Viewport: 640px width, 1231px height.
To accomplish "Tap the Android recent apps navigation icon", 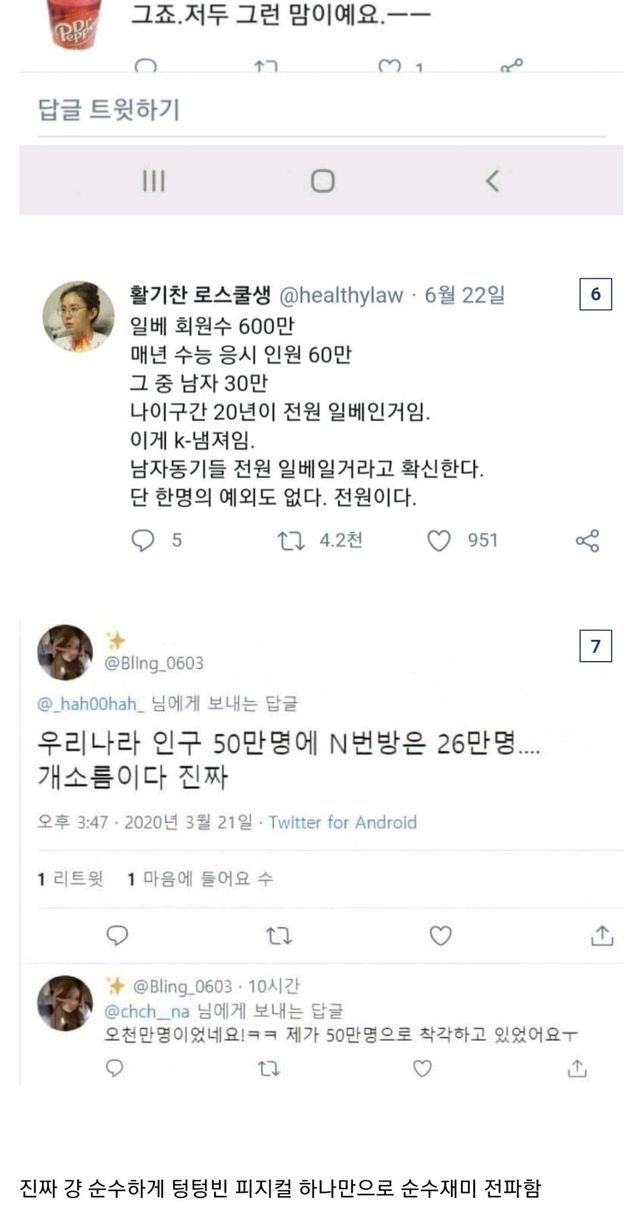I will tap(153, 181).
